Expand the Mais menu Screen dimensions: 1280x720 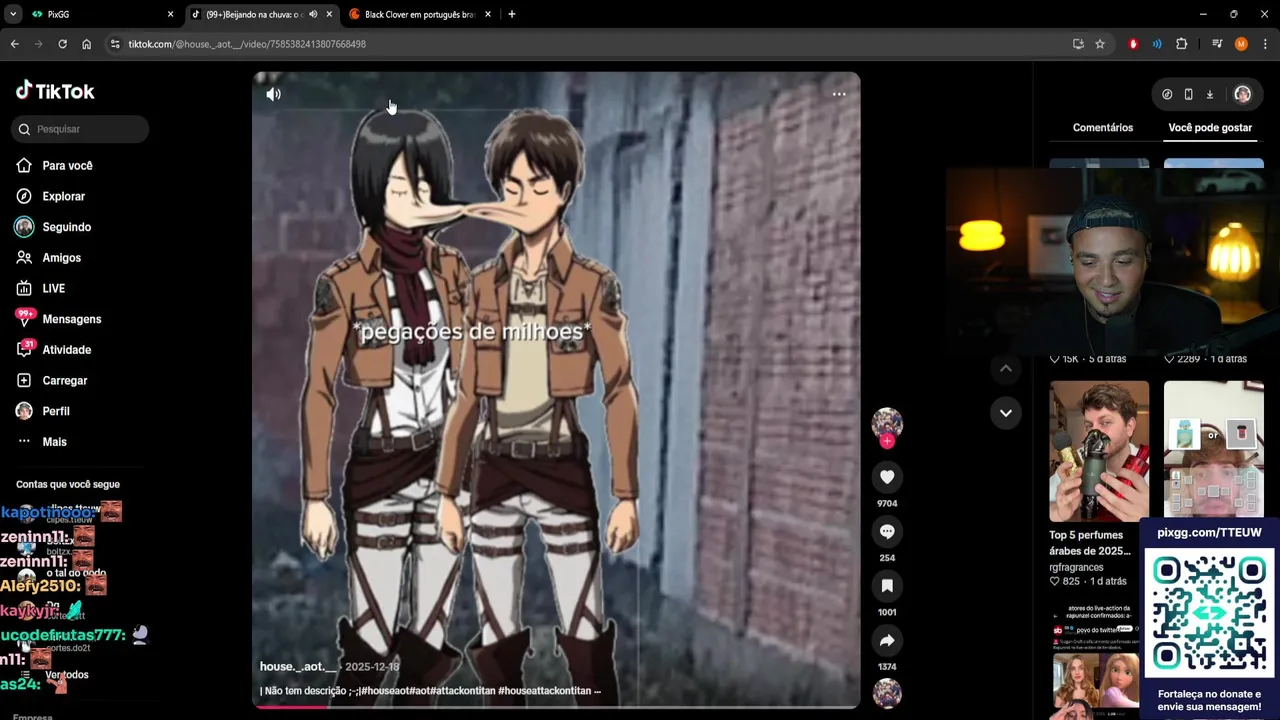point(54,442)
